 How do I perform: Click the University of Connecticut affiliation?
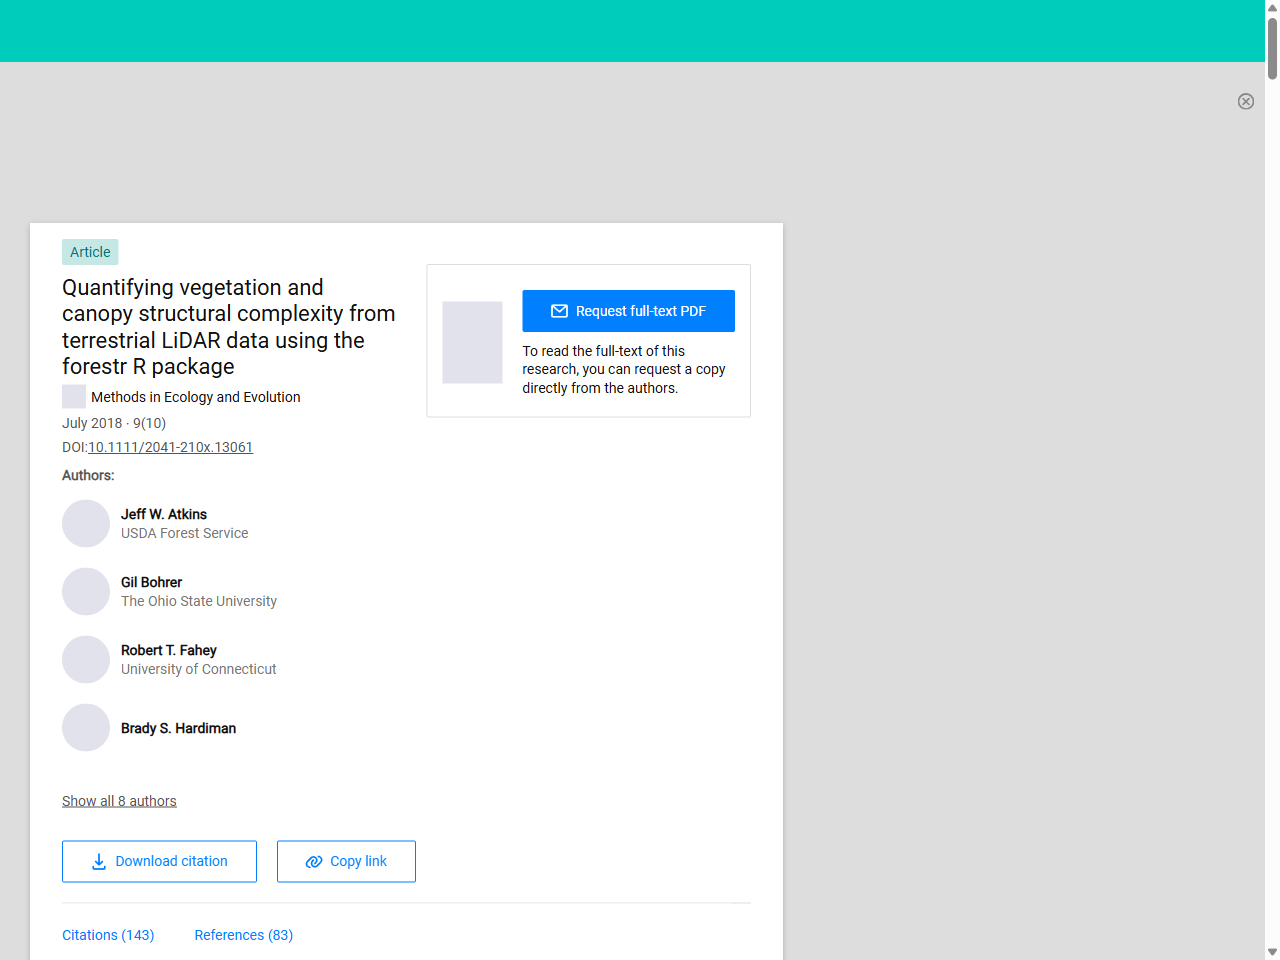tap(198, 669)
